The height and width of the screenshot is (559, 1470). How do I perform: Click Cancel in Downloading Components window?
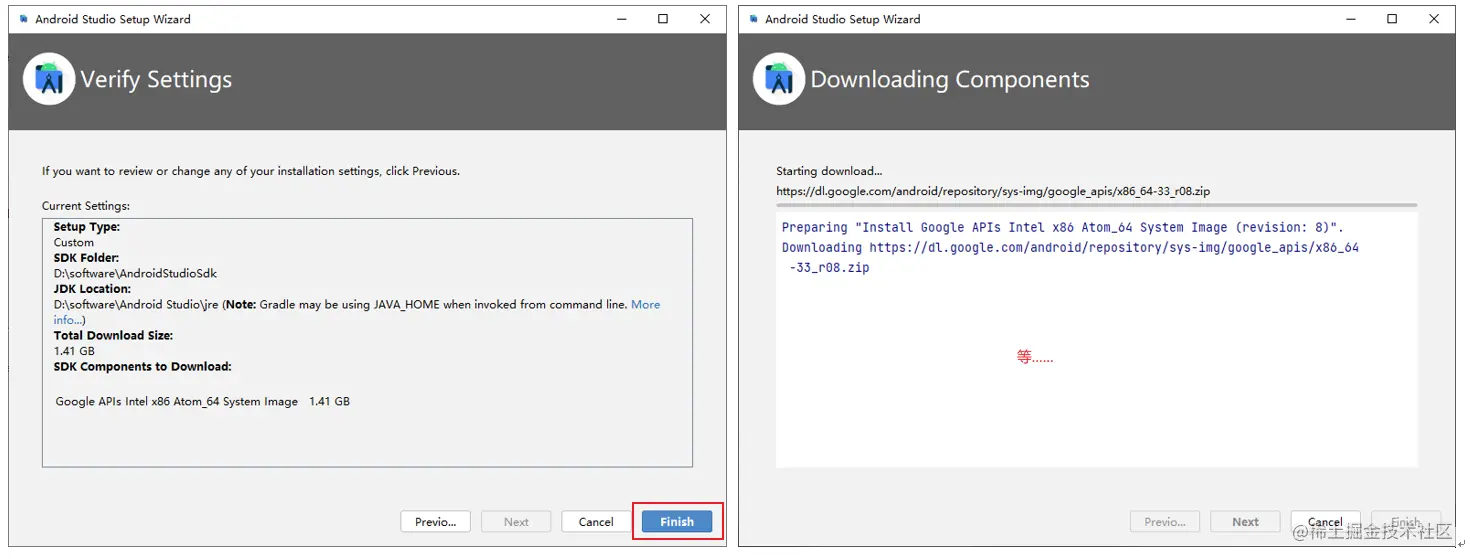pos(1325,522)
